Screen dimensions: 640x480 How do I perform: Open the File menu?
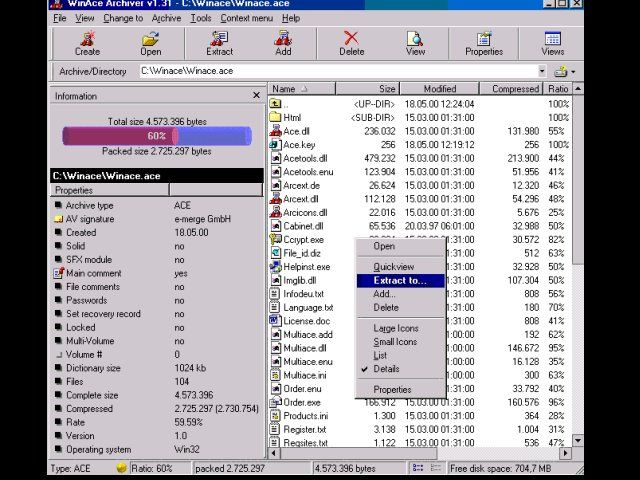tap(60, 18)
